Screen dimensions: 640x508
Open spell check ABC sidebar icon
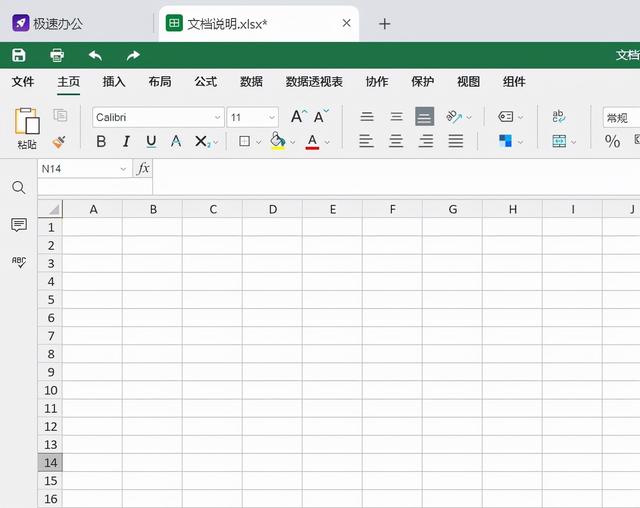click(19, 262)
